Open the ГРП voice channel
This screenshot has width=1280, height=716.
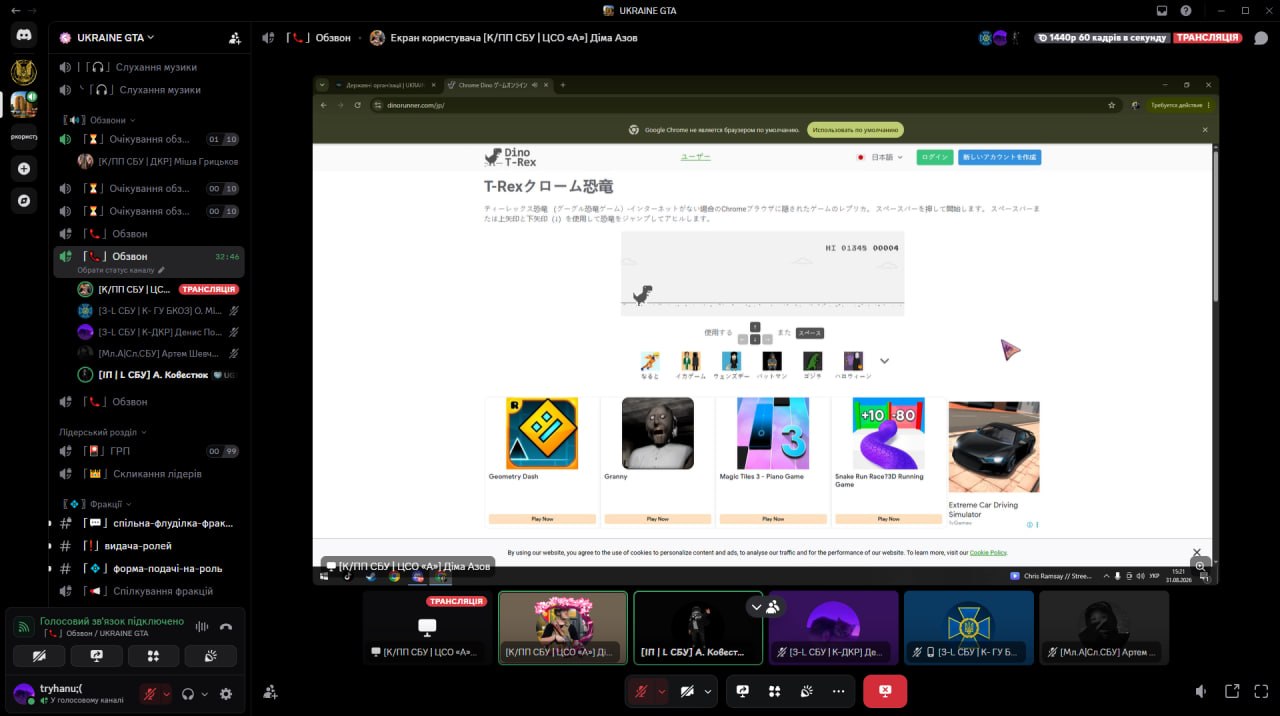(x=149, y=451)
